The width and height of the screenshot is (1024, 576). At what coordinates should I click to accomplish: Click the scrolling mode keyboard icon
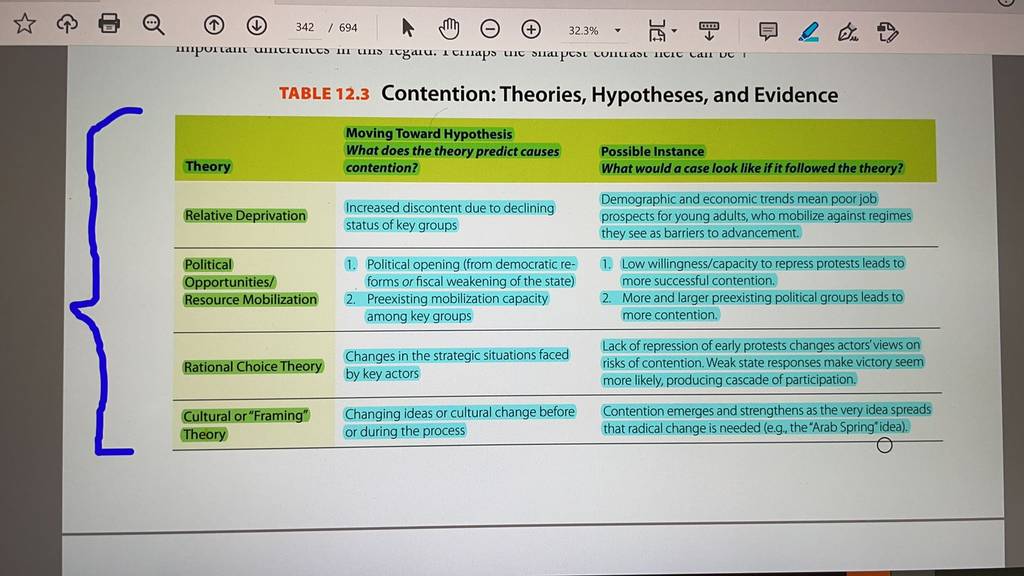(x=709, y=31)
